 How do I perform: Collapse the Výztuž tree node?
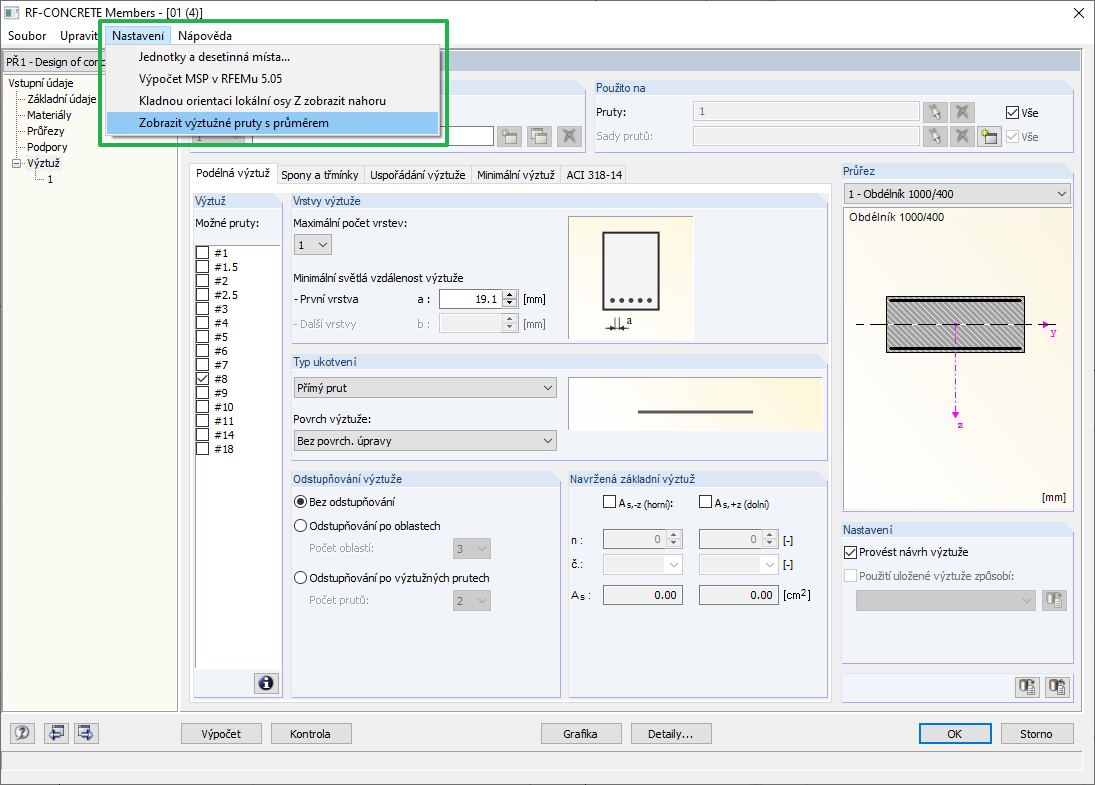point(17,163)
